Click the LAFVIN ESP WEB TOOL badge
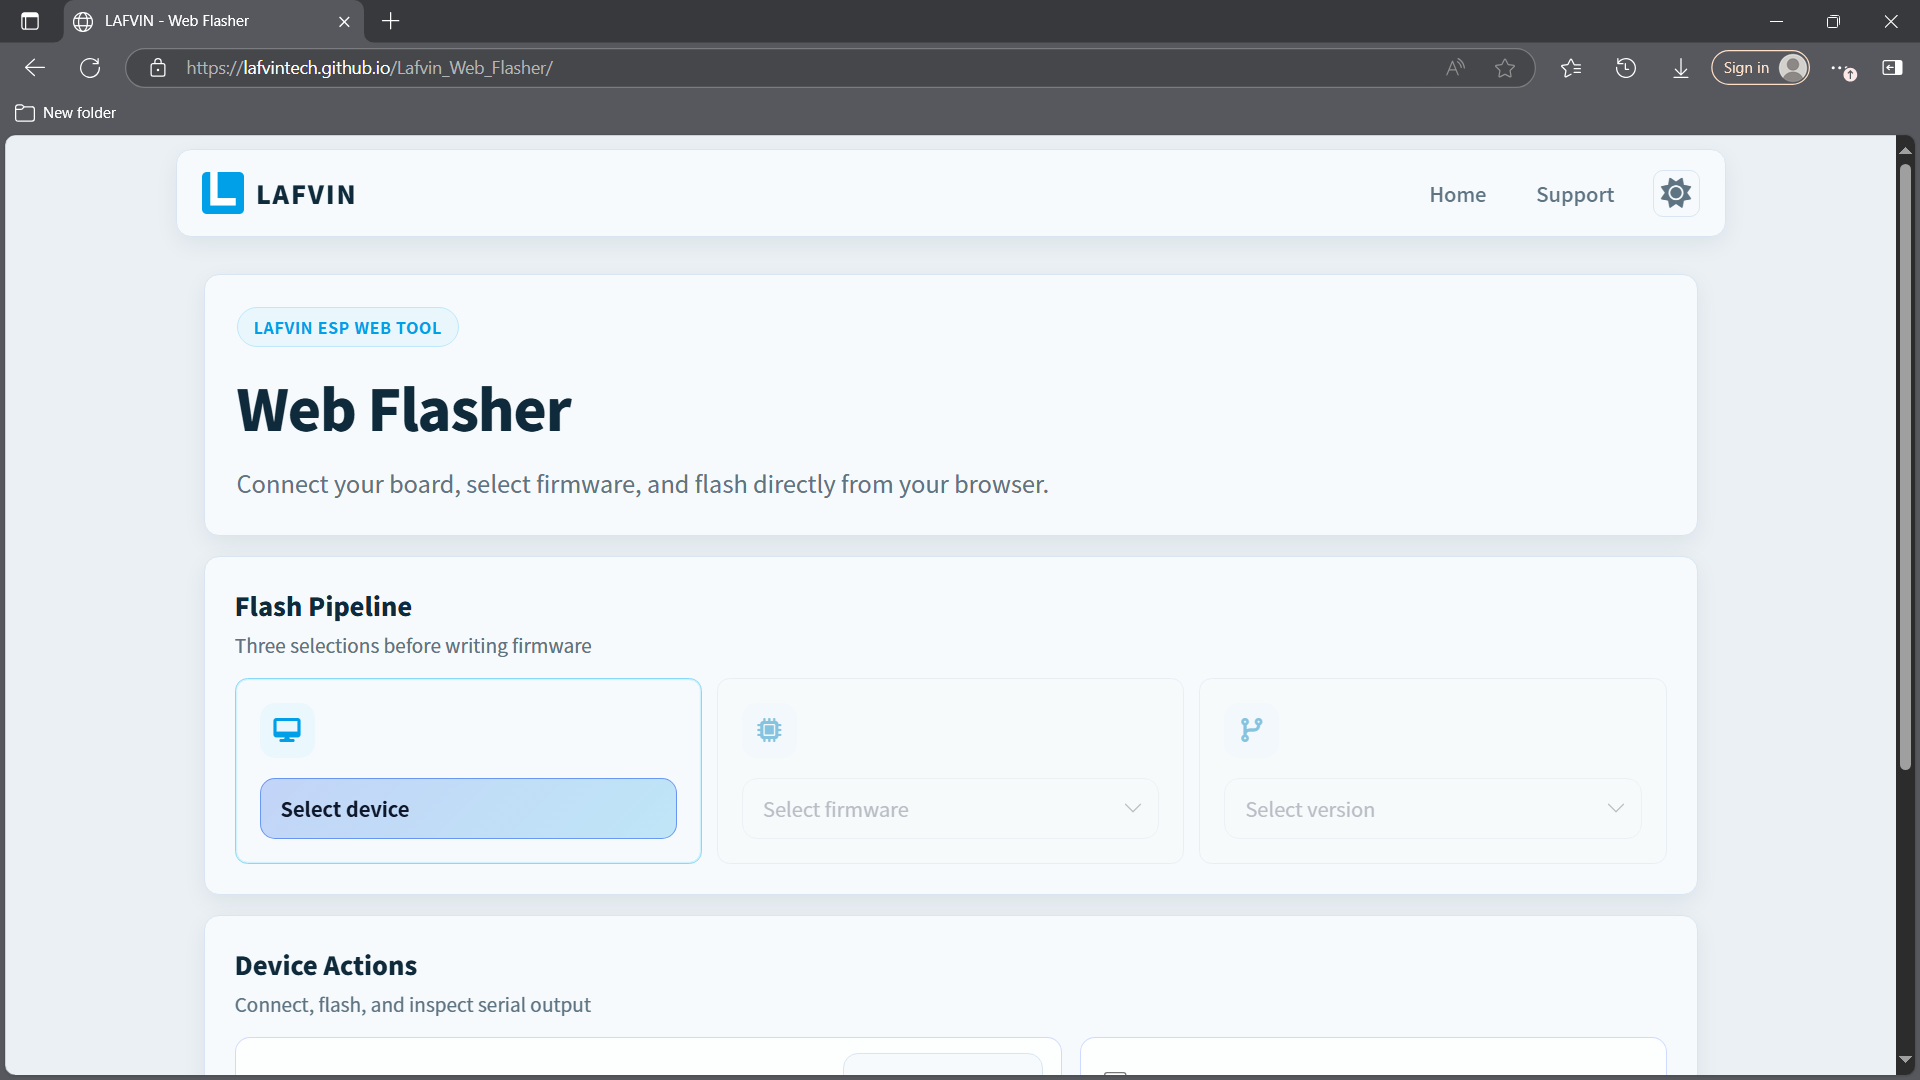This screenshot has width=1920, height=1080. 347,328
